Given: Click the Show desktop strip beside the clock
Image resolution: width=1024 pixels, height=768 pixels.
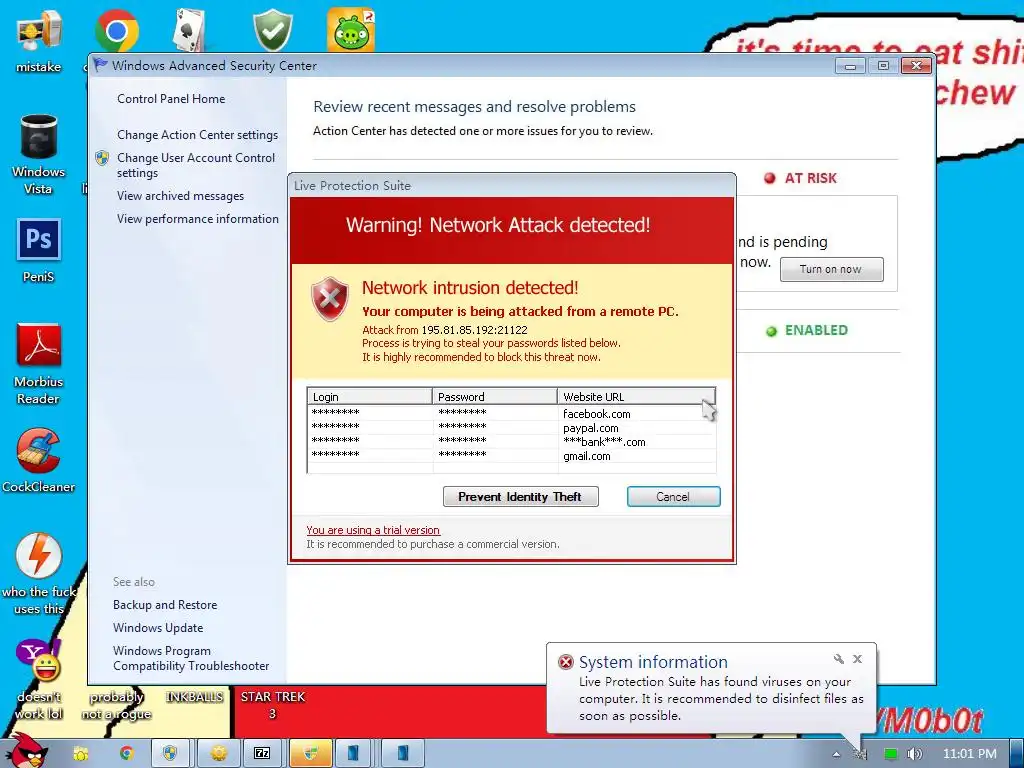Looking at the screenshot, I should 1017,754.
